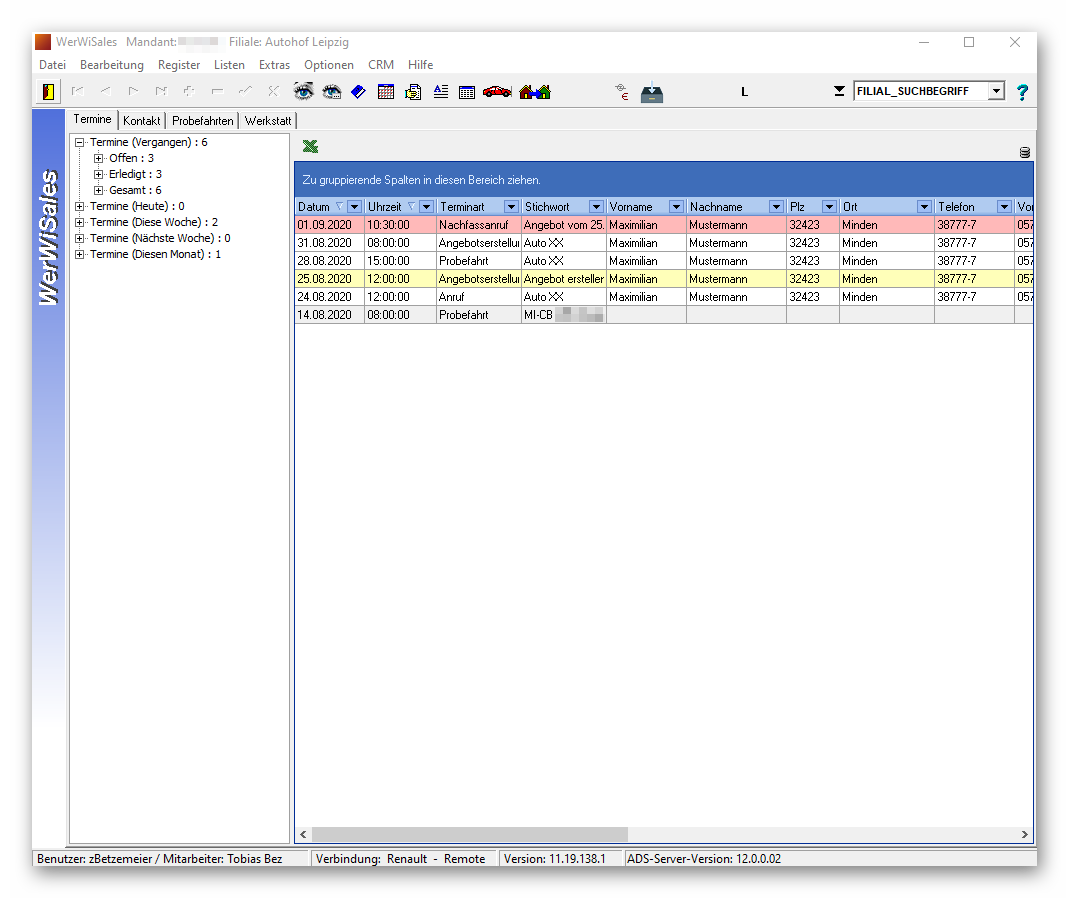Viewport: 1069px width, 898px height.
Task: Expand the Termine (Heute) node
Action: coord(80,206)
